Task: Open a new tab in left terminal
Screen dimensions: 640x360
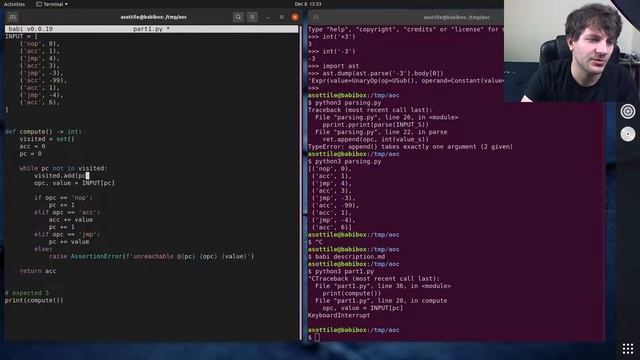Action: (13, 17)
